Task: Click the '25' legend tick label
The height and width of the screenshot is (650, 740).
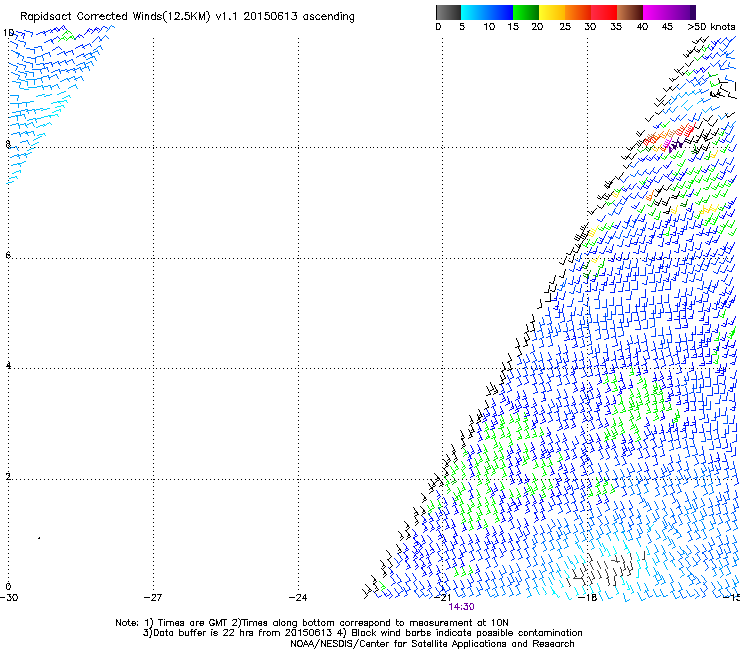Action: coord(565,27)
